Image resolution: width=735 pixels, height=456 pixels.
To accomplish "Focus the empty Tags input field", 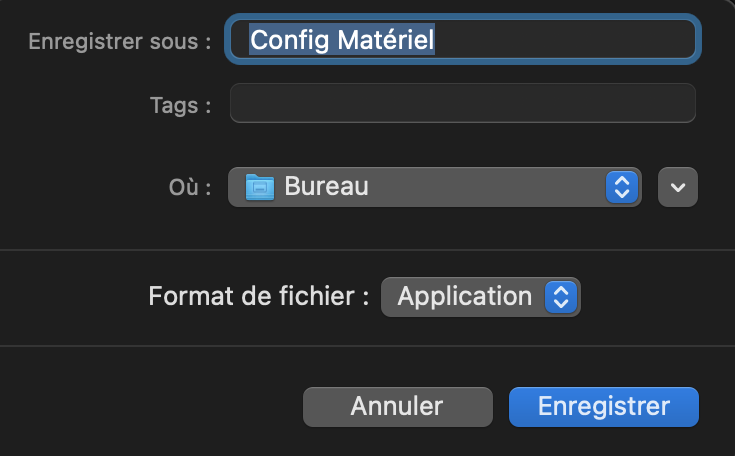I will coord(462,103).
